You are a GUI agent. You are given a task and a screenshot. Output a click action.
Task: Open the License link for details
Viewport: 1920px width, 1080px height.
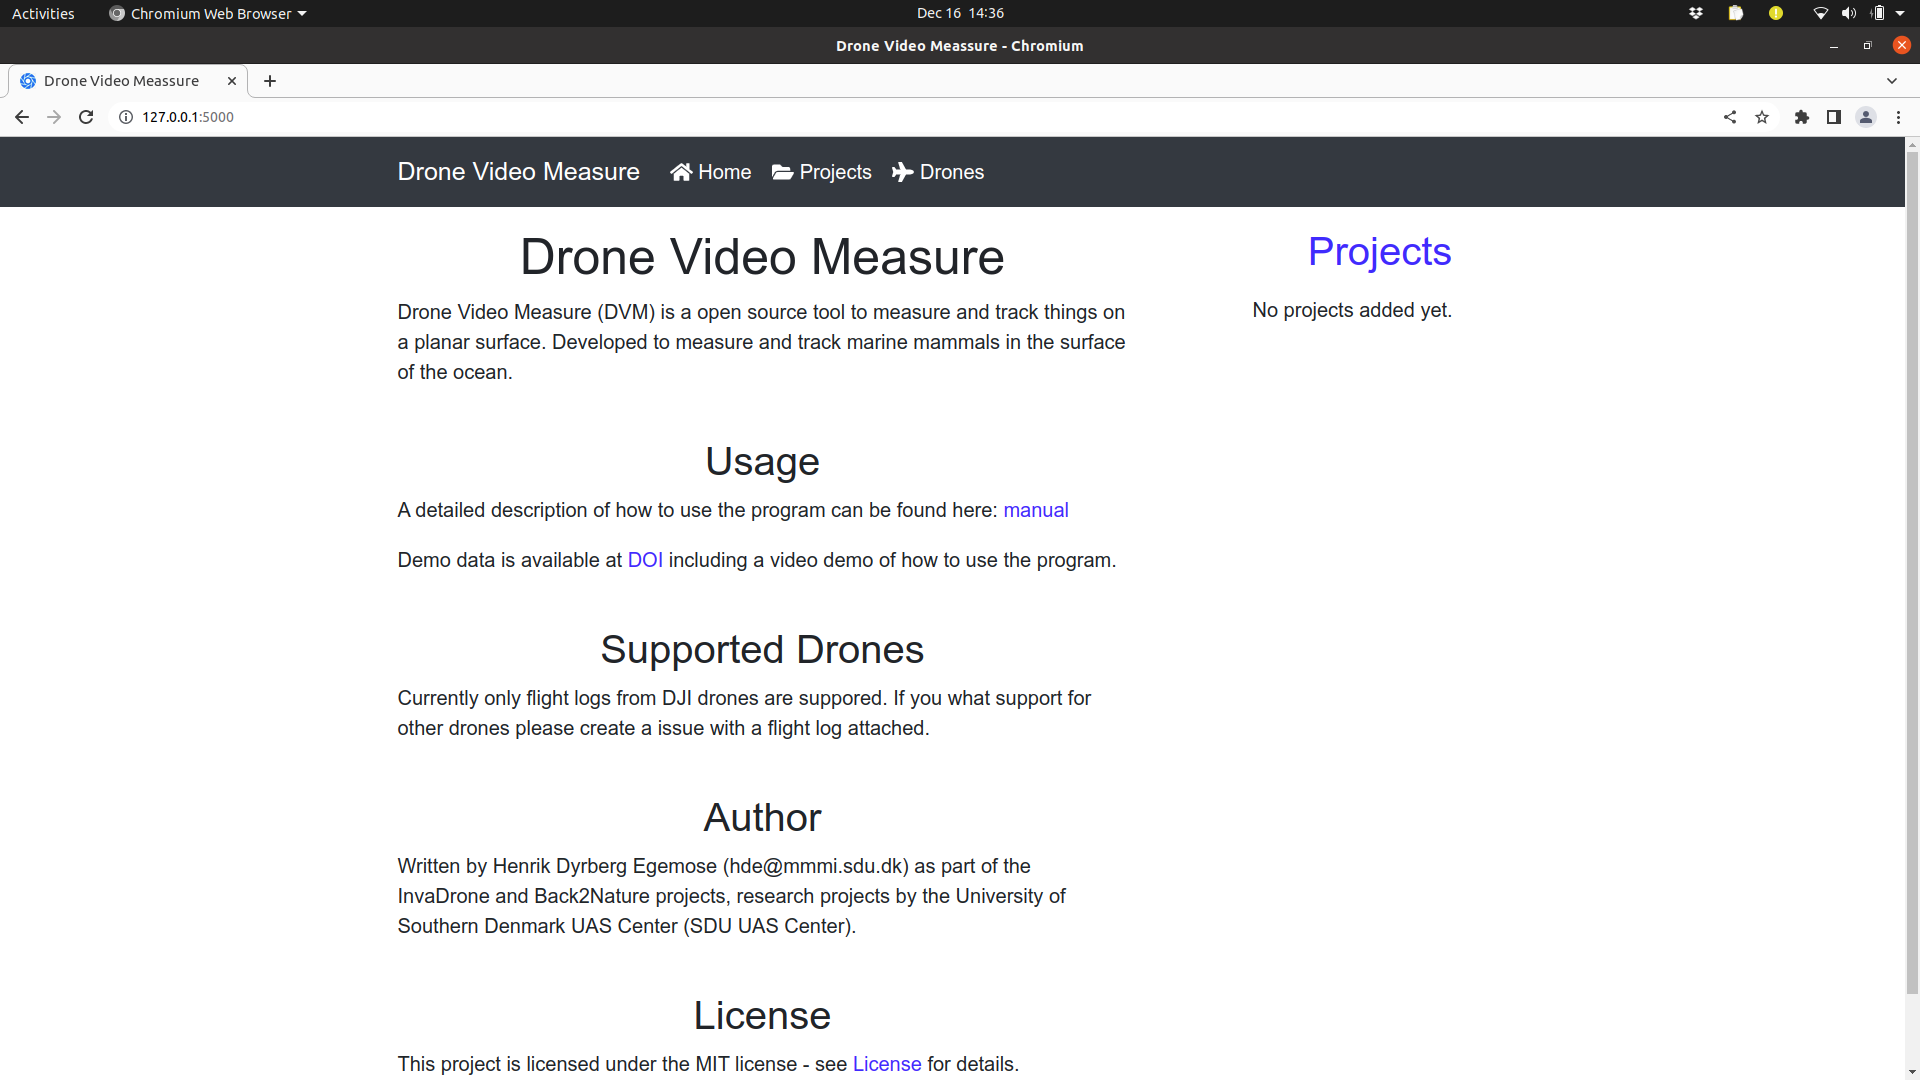click(887, 1064)
